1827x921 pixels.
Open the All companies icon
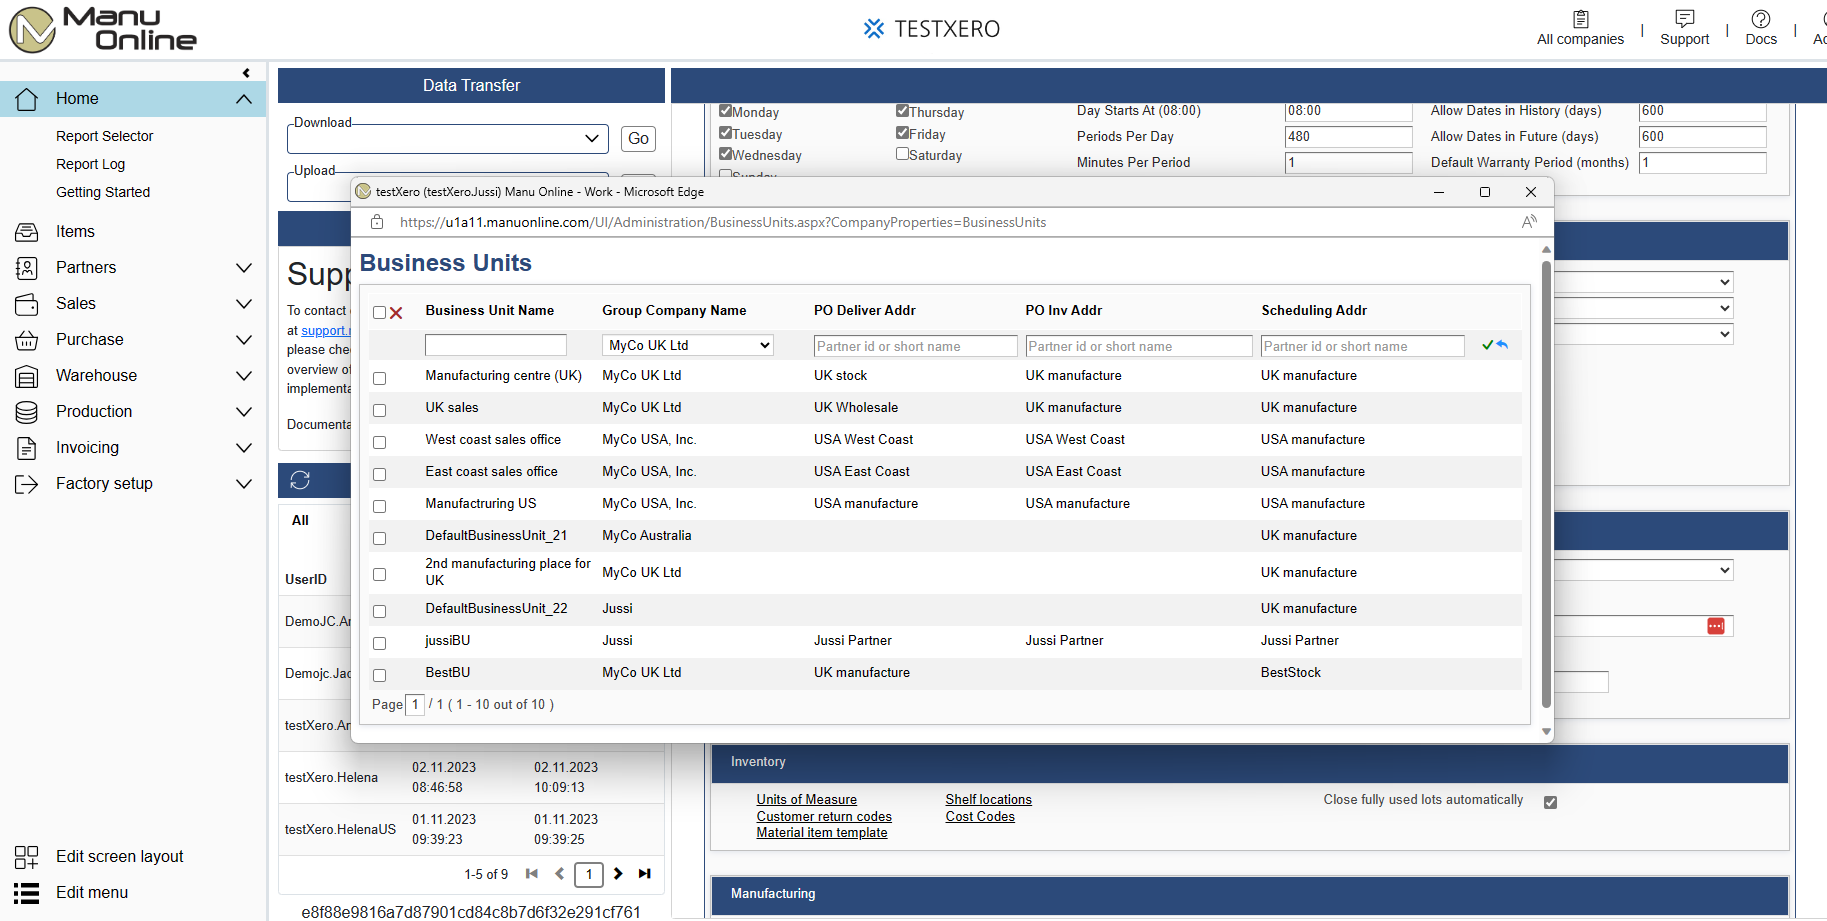[1580, 28]
